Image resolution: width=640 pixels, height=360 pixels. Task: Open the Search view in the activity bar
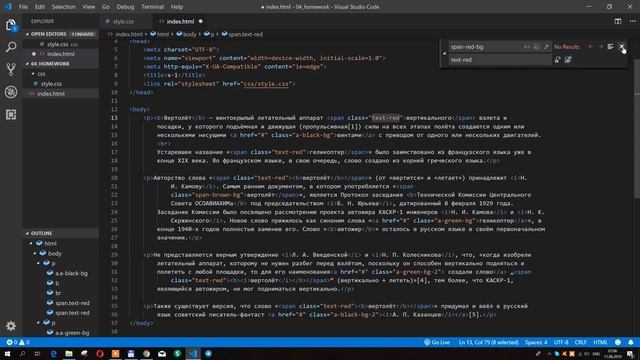click(11, 47)
